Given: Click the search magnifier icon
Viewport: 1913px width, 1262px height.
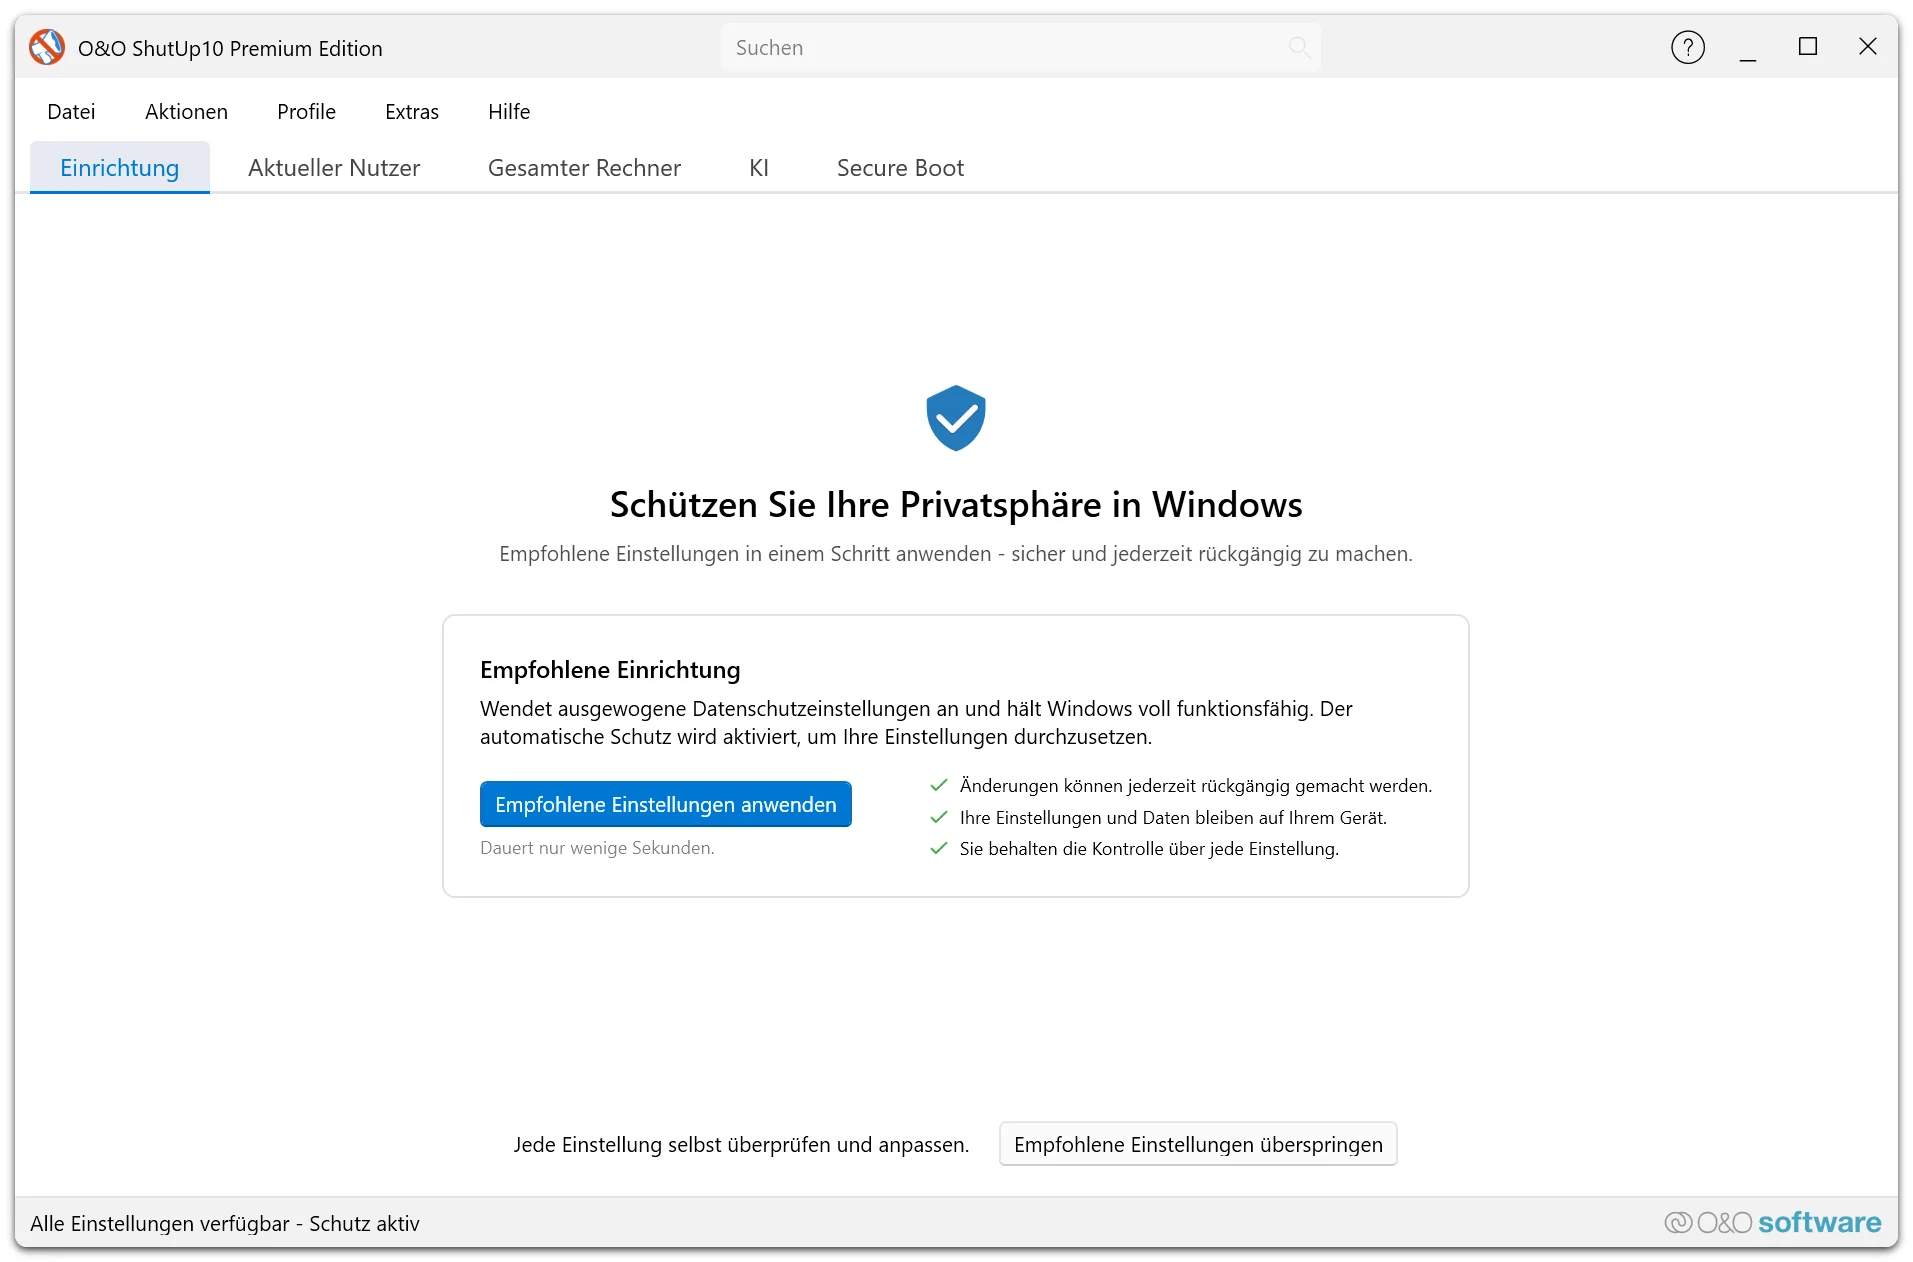Looking at the screenshot, I should pyautogui.click(x=1298, y=47).
